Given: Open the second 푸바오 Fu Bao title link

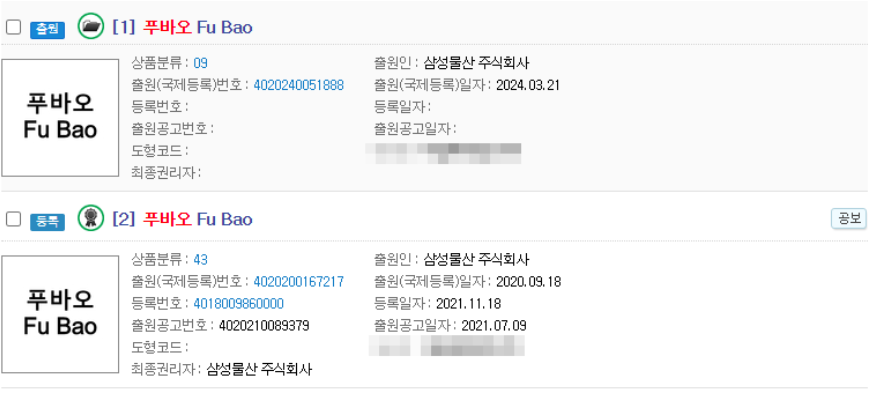Looking at the screenshot, I should [x=197, y=219].
